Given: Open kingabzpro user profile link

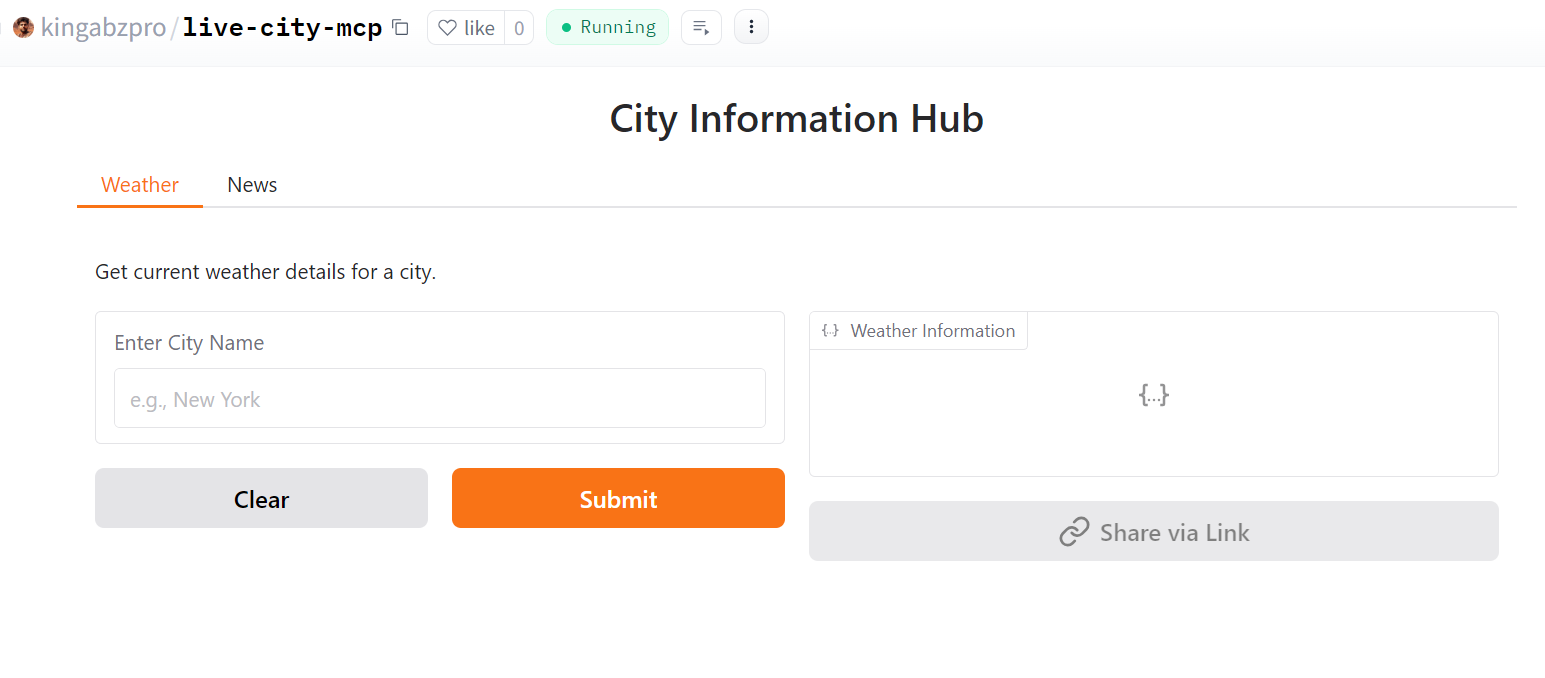Looking at the screenshot, I should (x=103, y=28).
